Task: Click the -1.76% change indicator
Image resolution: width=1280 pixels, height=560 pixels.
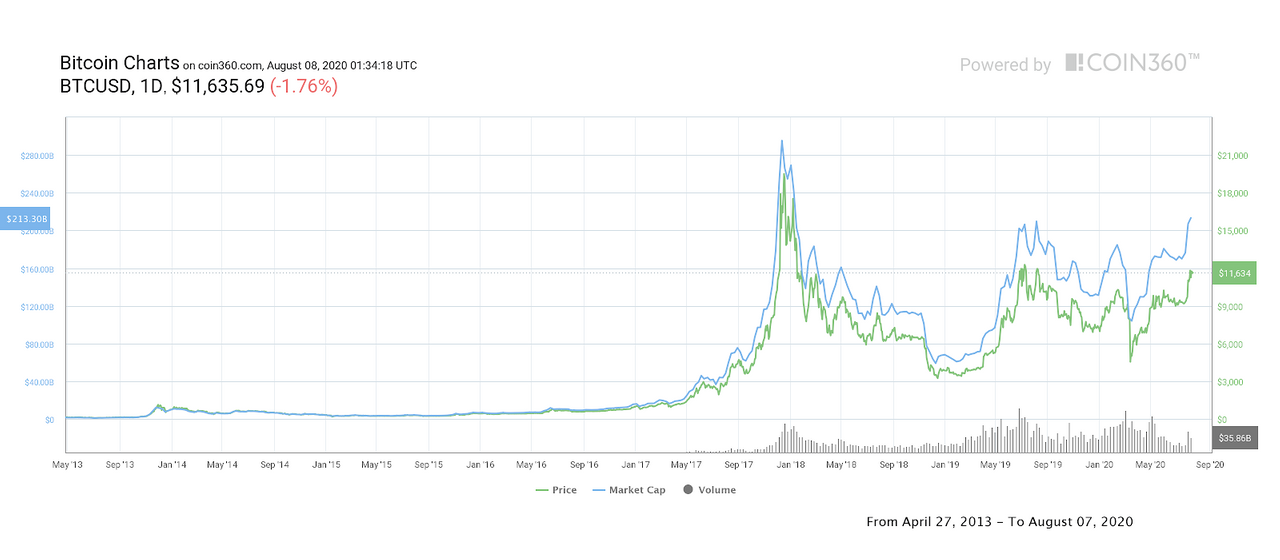Action: [x=304, y=86]
